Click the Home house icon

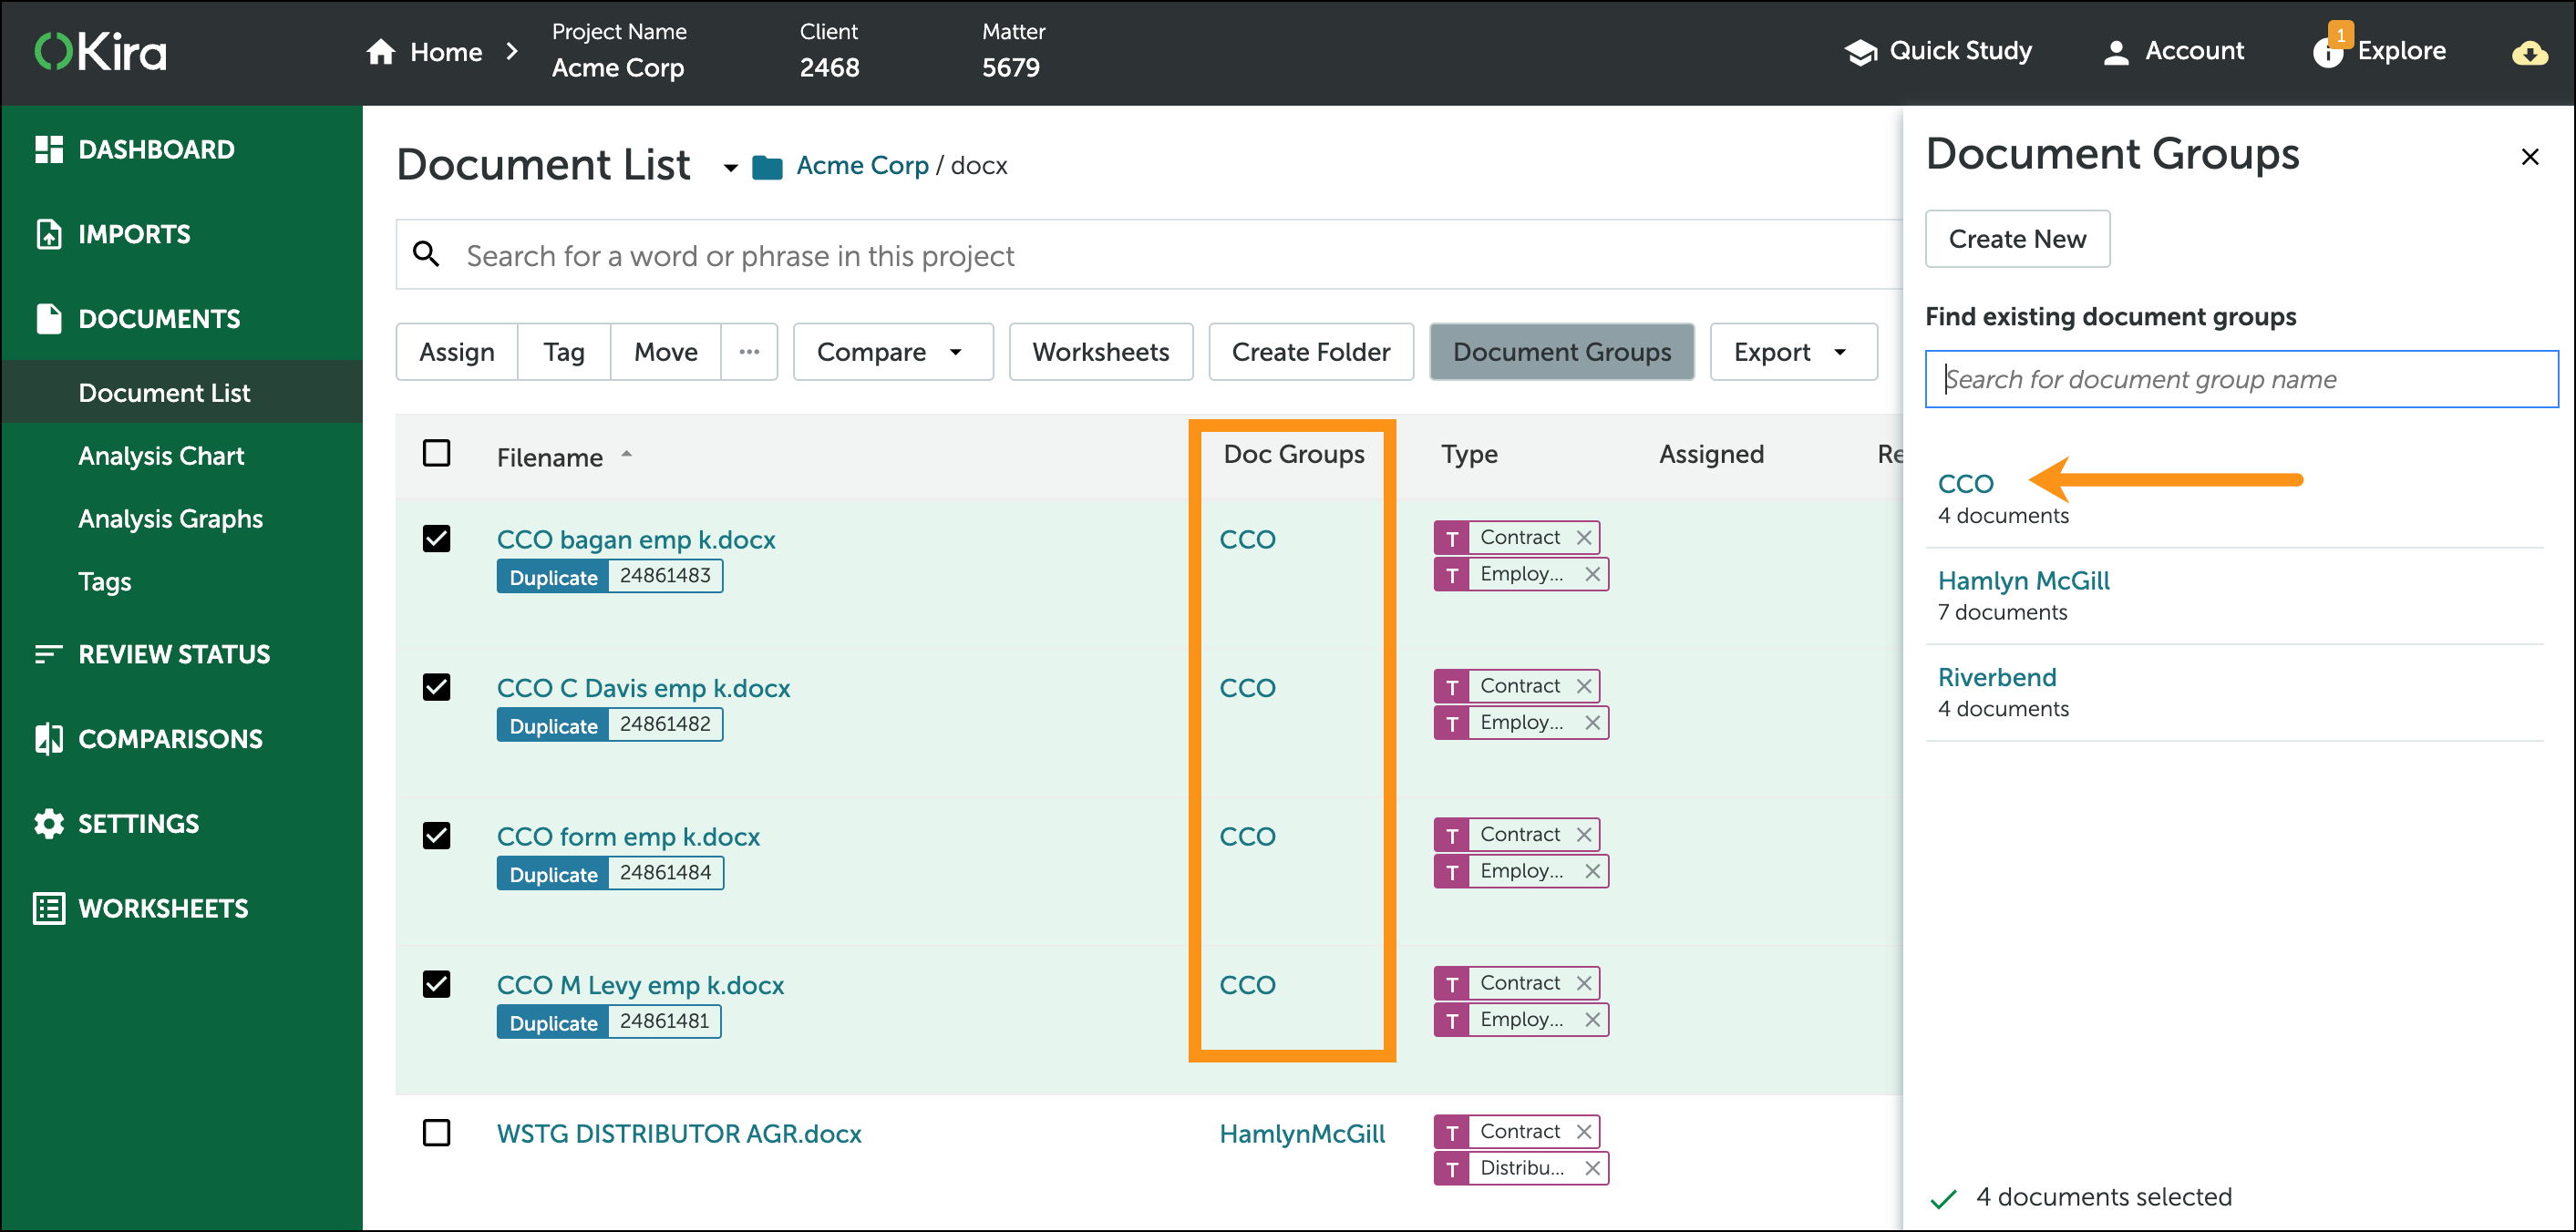click(380, 51)
